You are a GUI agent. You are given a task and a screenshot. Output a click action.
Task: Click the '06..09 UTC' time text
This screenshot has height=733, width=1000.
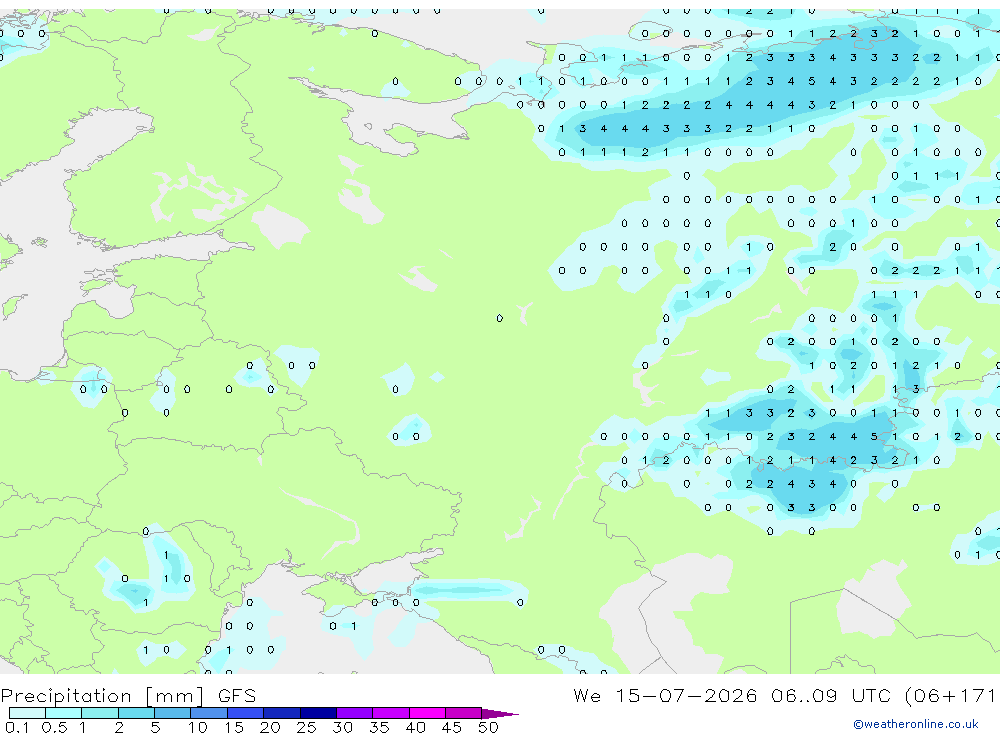tap(830, 695)
